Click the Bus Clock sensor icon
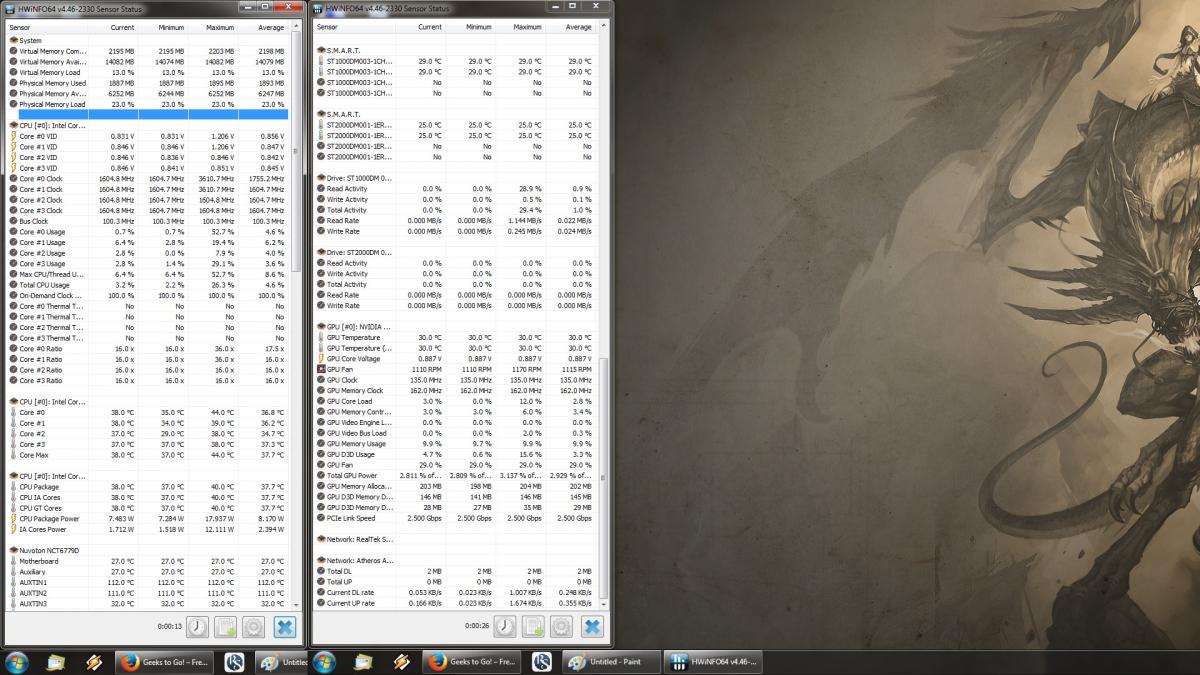This screenshot has height=675, width=1200. 13,221
